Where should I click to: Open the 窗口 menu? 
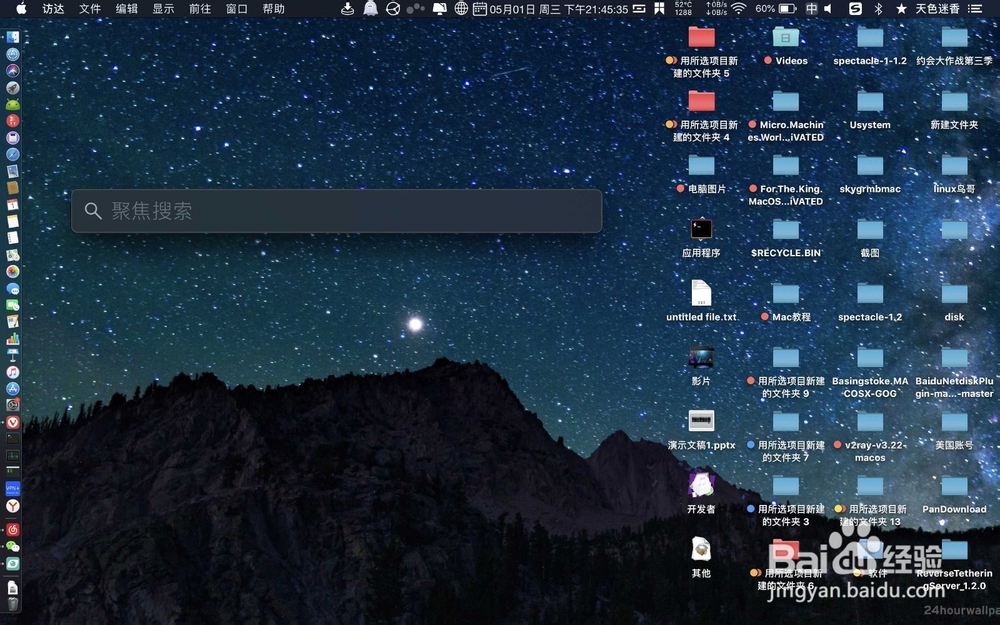(x=237, y=8)
